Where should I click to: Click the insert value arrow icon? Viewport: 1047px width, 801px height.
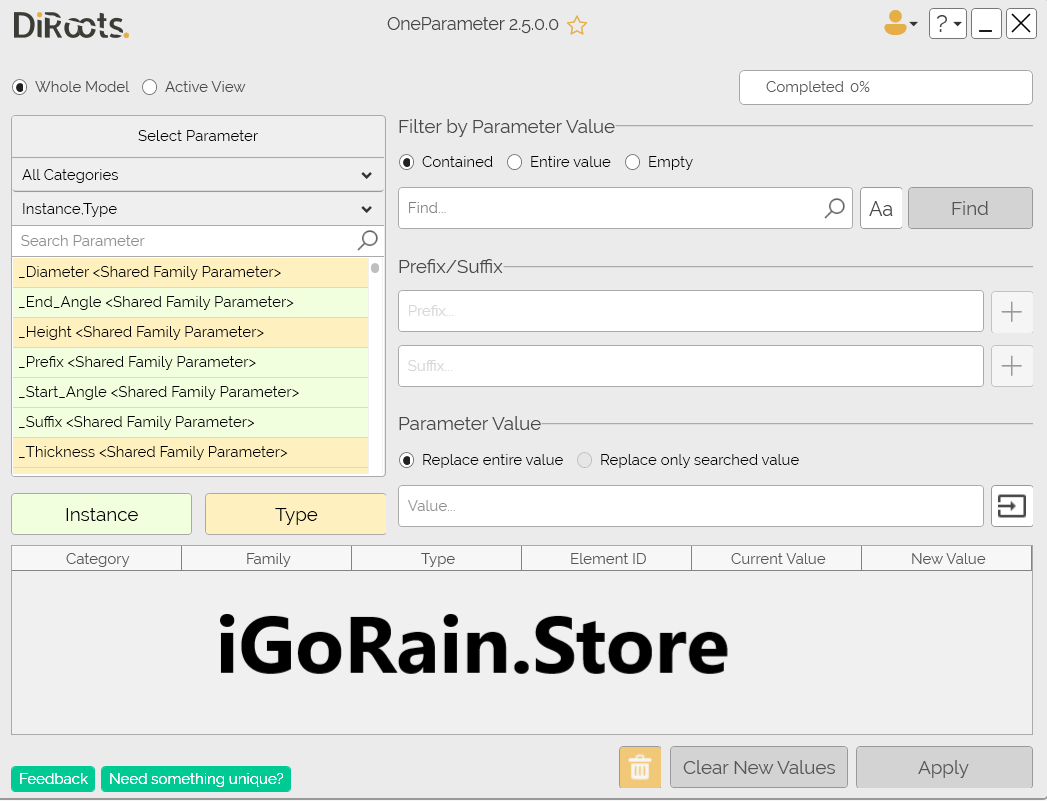pyautogui.click(x=1011, y=507)
